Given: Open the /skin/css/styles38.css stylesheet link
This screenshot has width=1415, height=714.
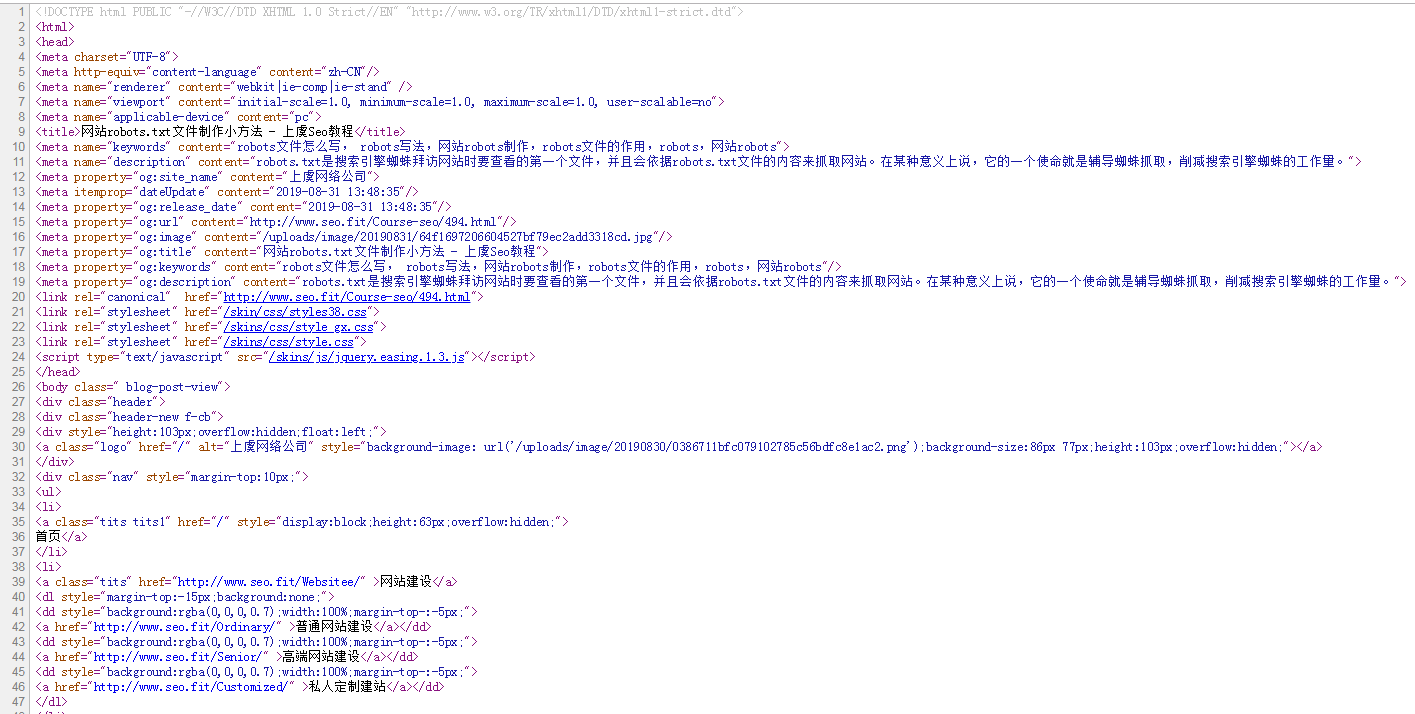Looking at the screenshot, I should (295, 312).
